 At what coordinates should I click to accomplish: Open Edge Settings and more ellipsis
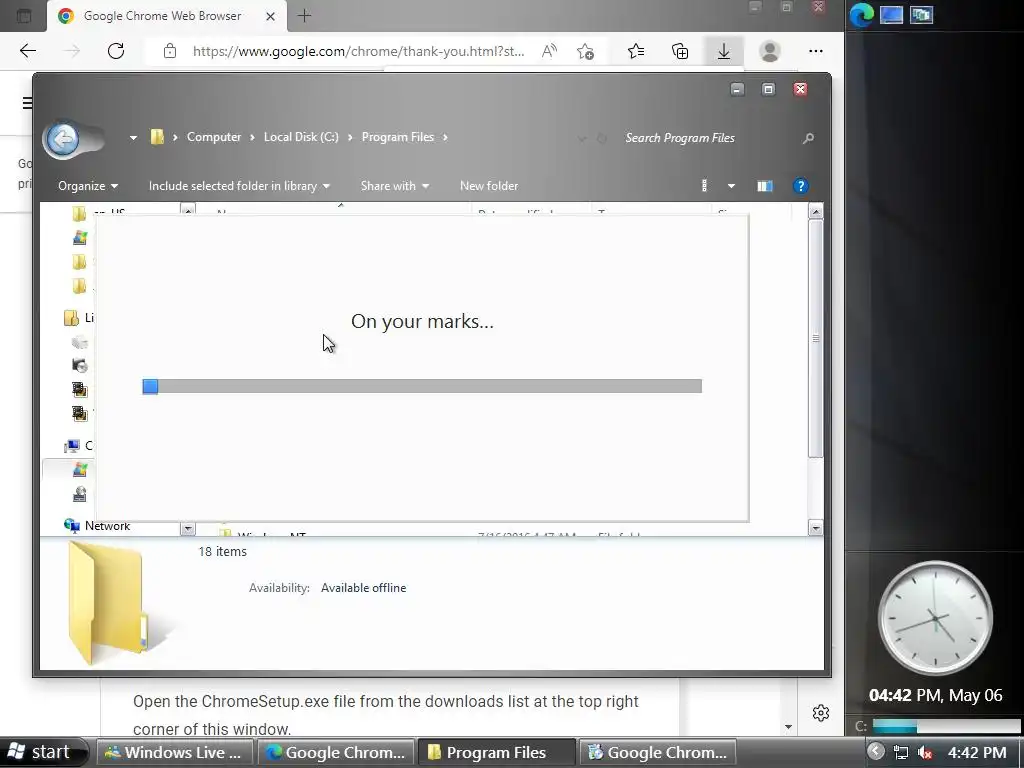[816, 51]
